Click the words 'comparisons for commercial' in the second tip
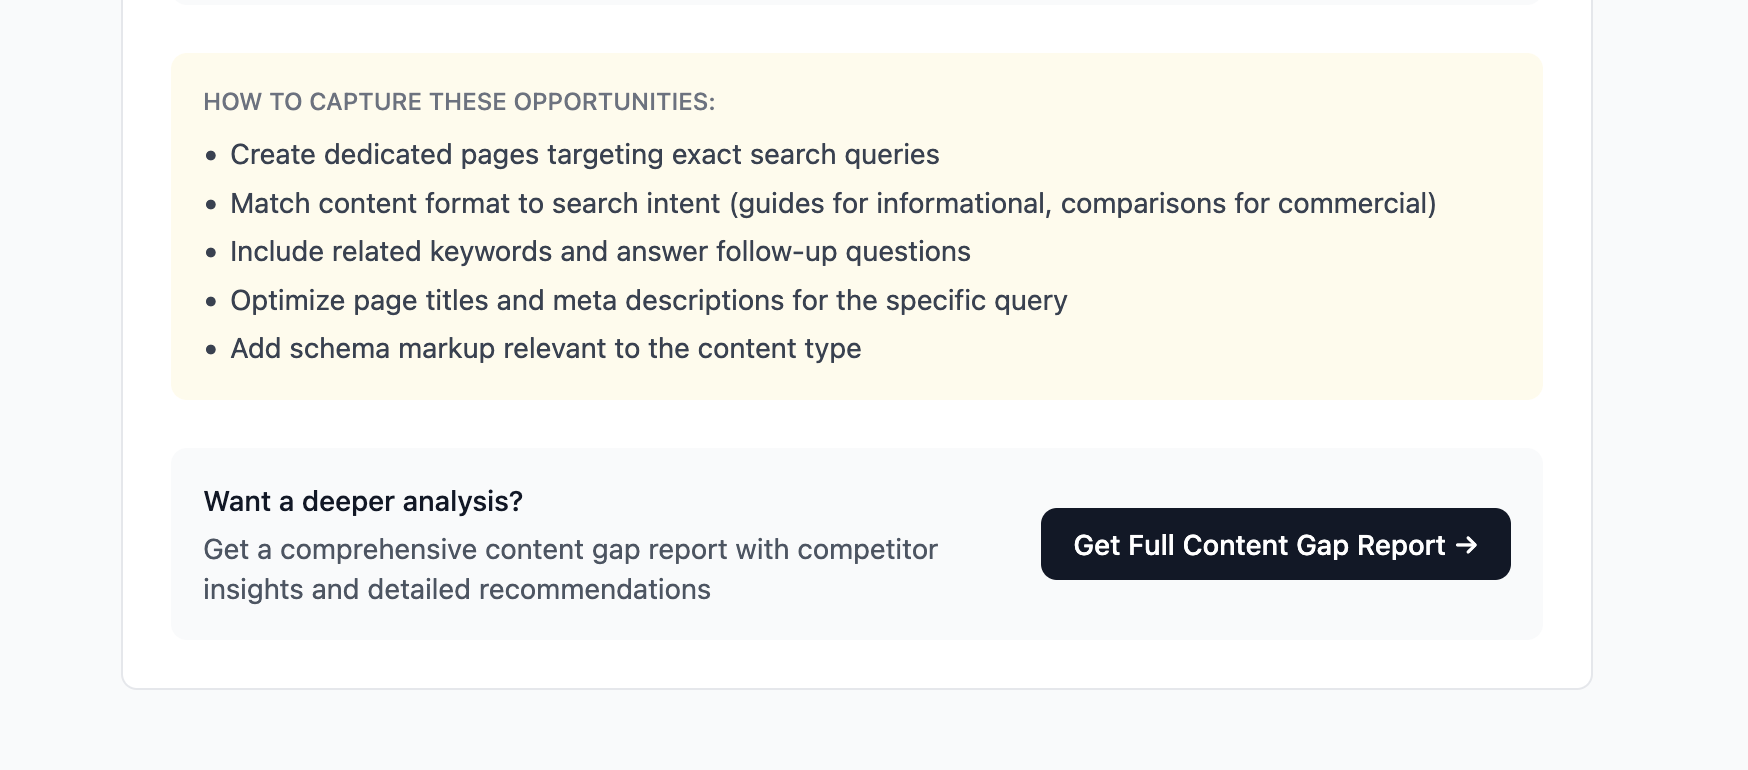 coord(1244,204)
